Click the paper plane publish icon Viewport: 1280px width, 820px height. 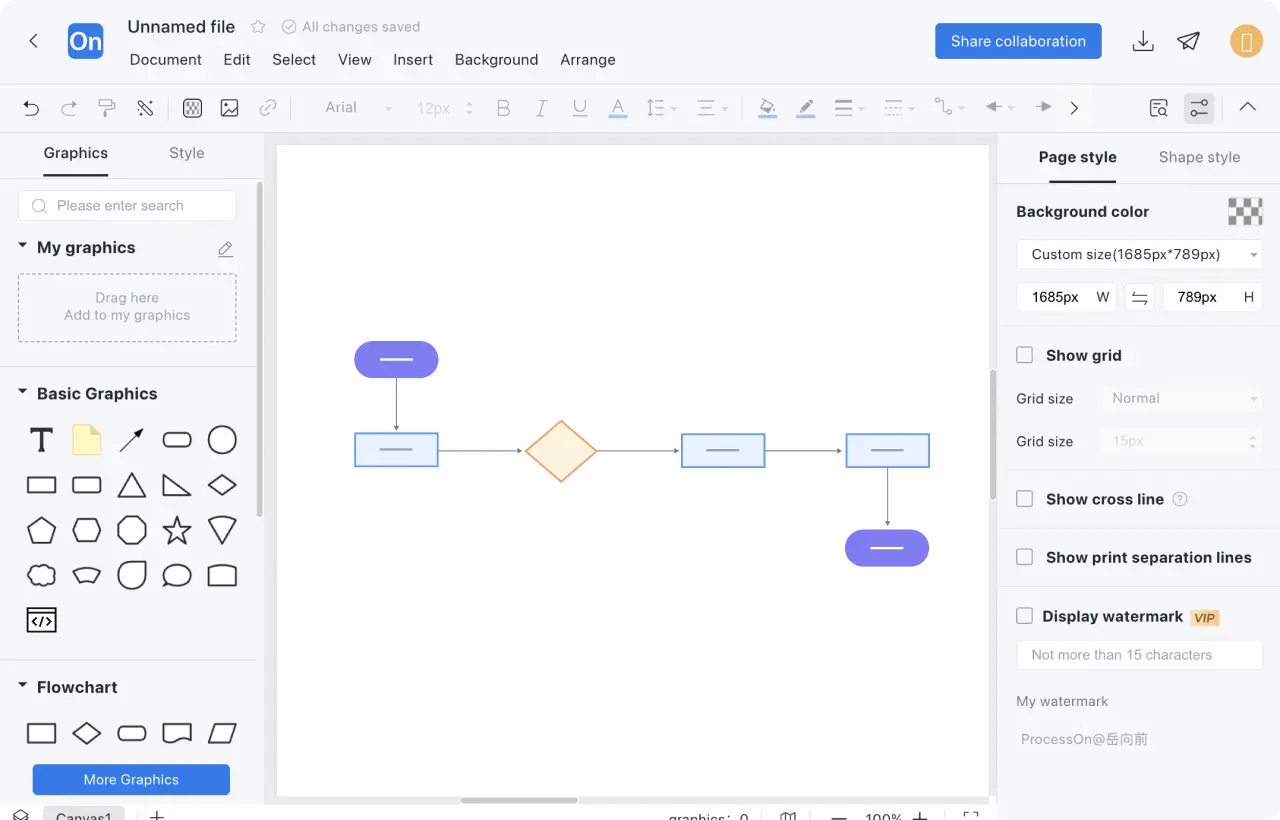coord(1188,41)
